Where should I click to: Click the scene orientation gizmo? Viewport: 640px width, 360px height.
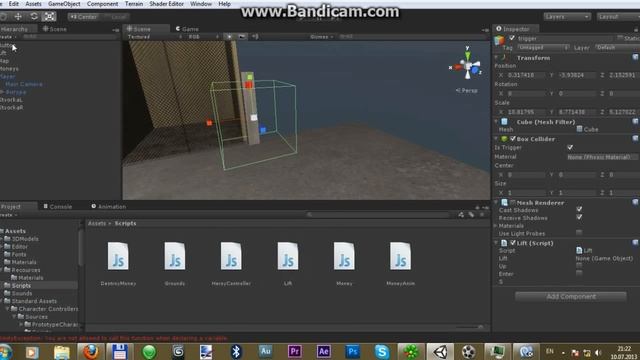(x=467, y=65)
